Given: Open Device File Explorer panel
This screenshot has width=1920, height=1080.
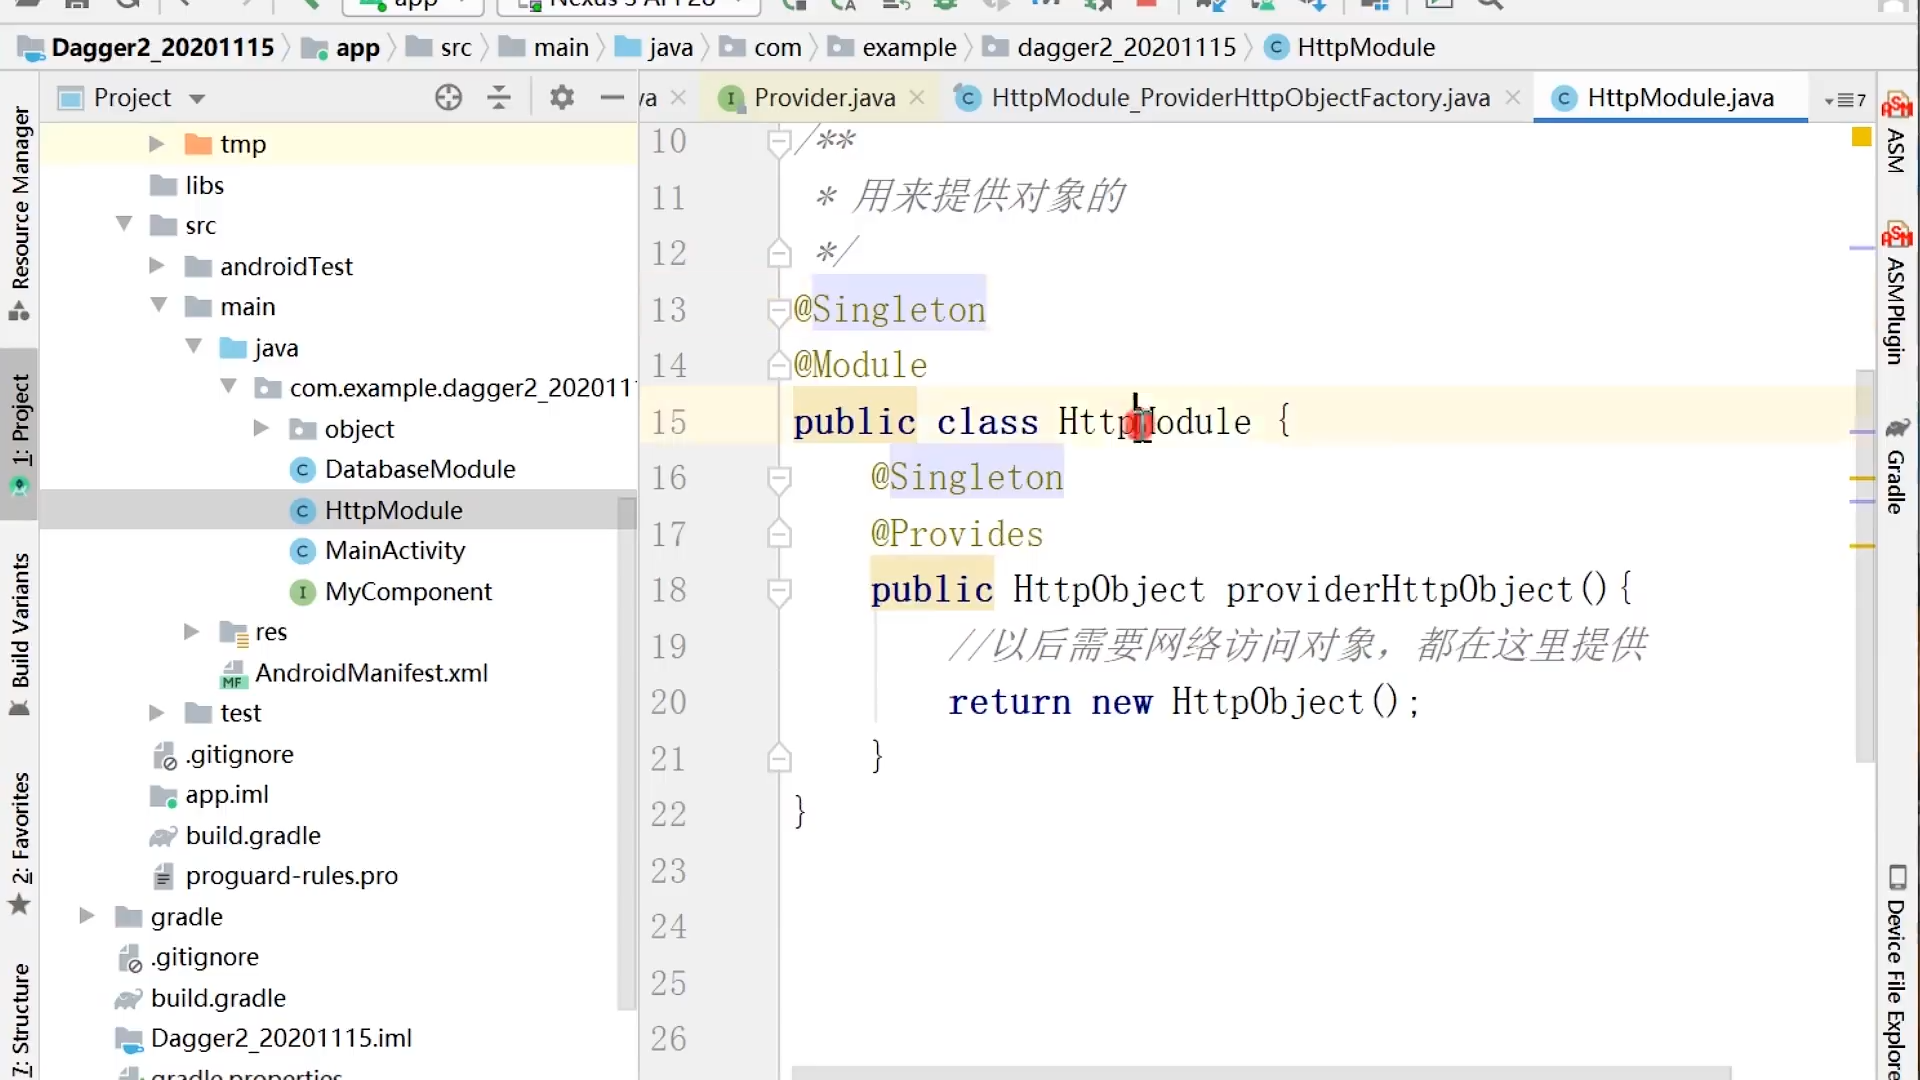Looking at the screenshot, I should tap(1896, 970).
